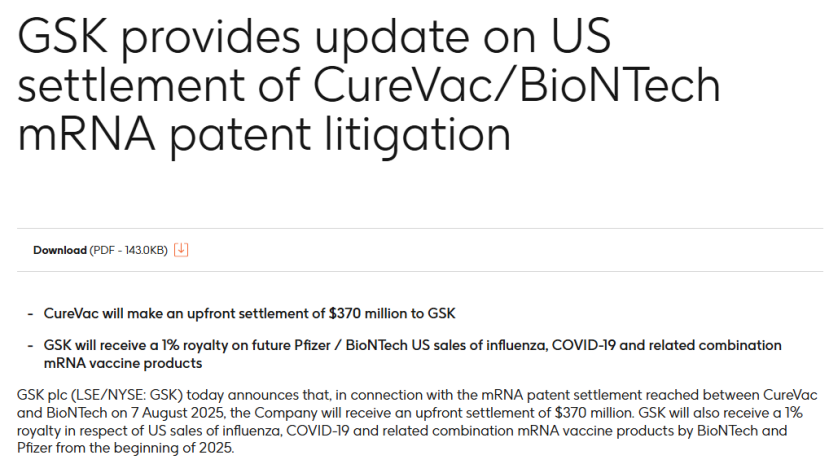
Task: Click 'CureVac/BioNTech' in the headline
Action: pyautogui.click(x=517, y=85)
